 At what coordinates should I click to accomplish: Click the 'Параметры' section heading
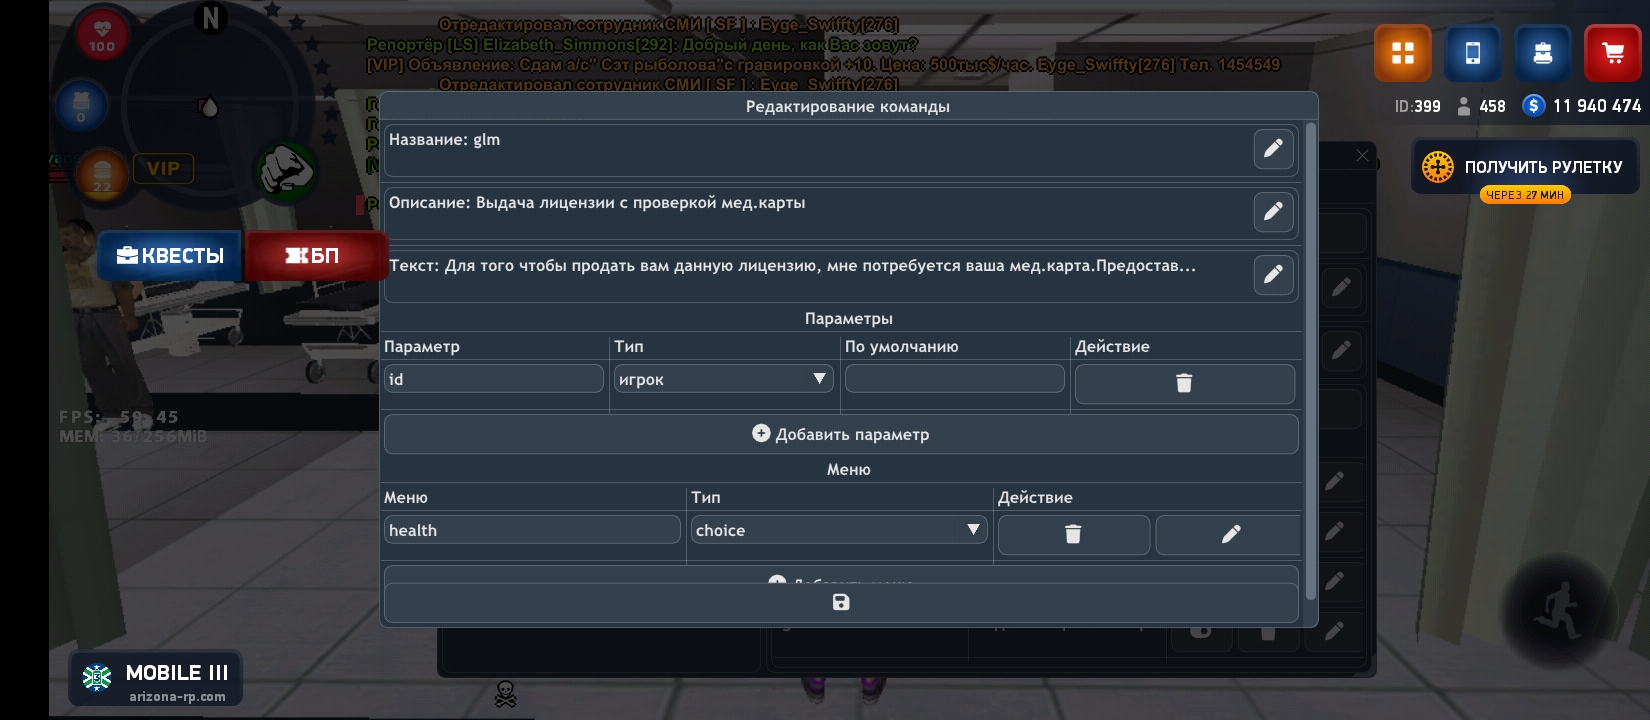849,319
